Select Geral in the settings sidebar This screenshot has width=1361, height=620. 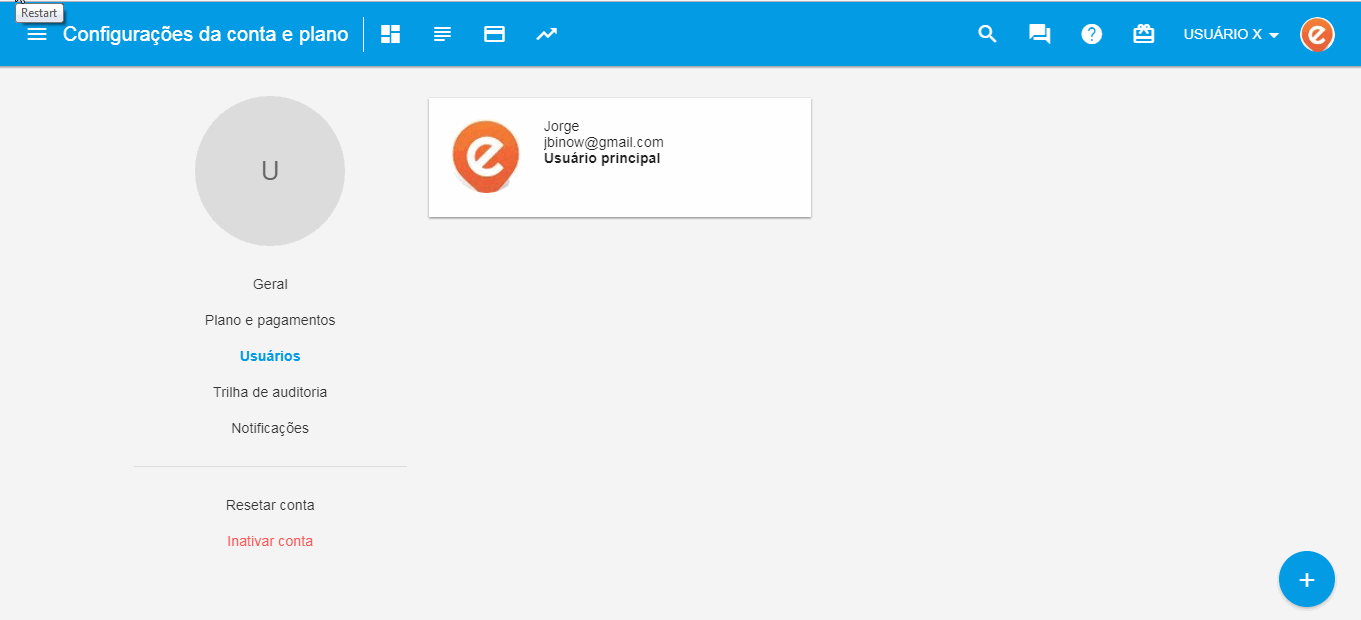[x=270, y=284]
